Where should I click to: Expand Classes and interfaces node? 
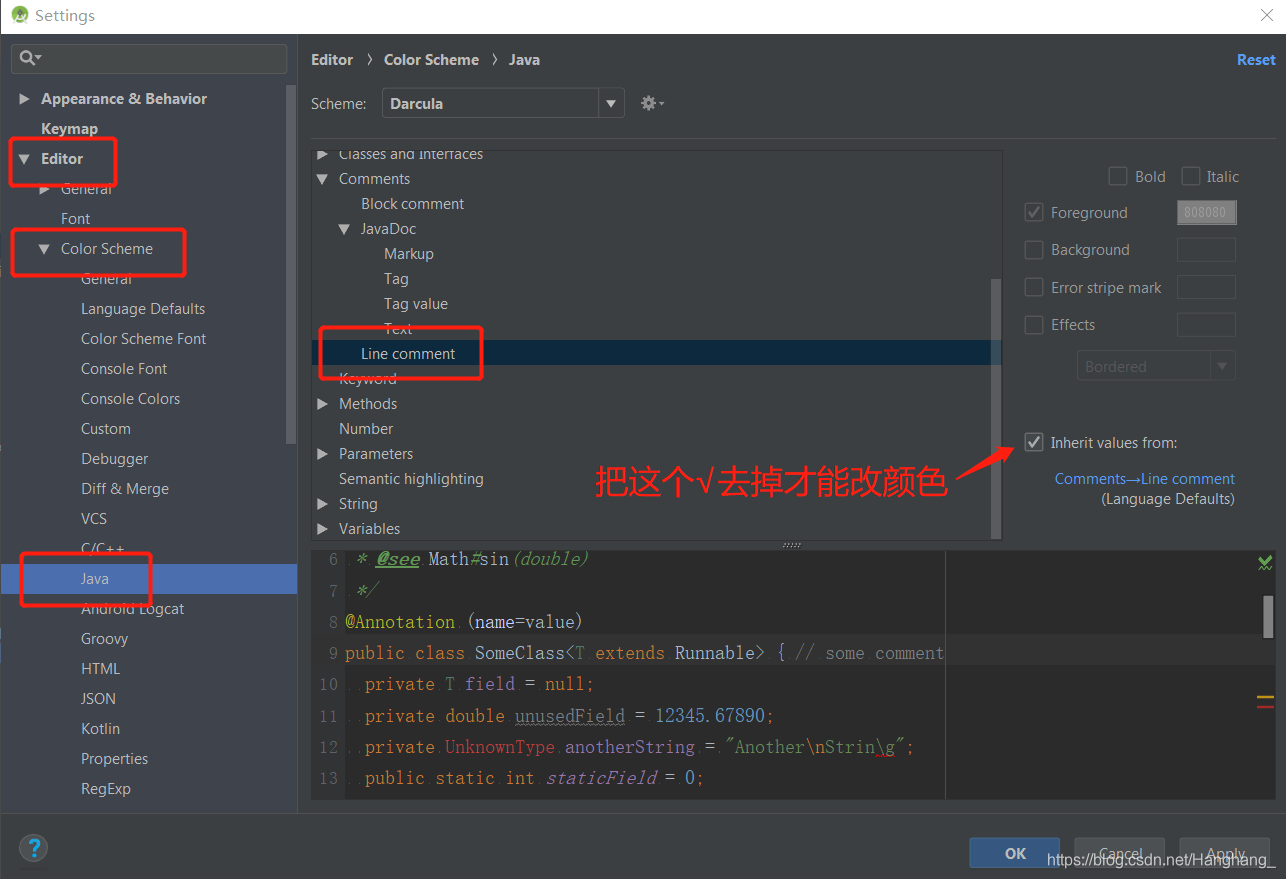[322, 155]
